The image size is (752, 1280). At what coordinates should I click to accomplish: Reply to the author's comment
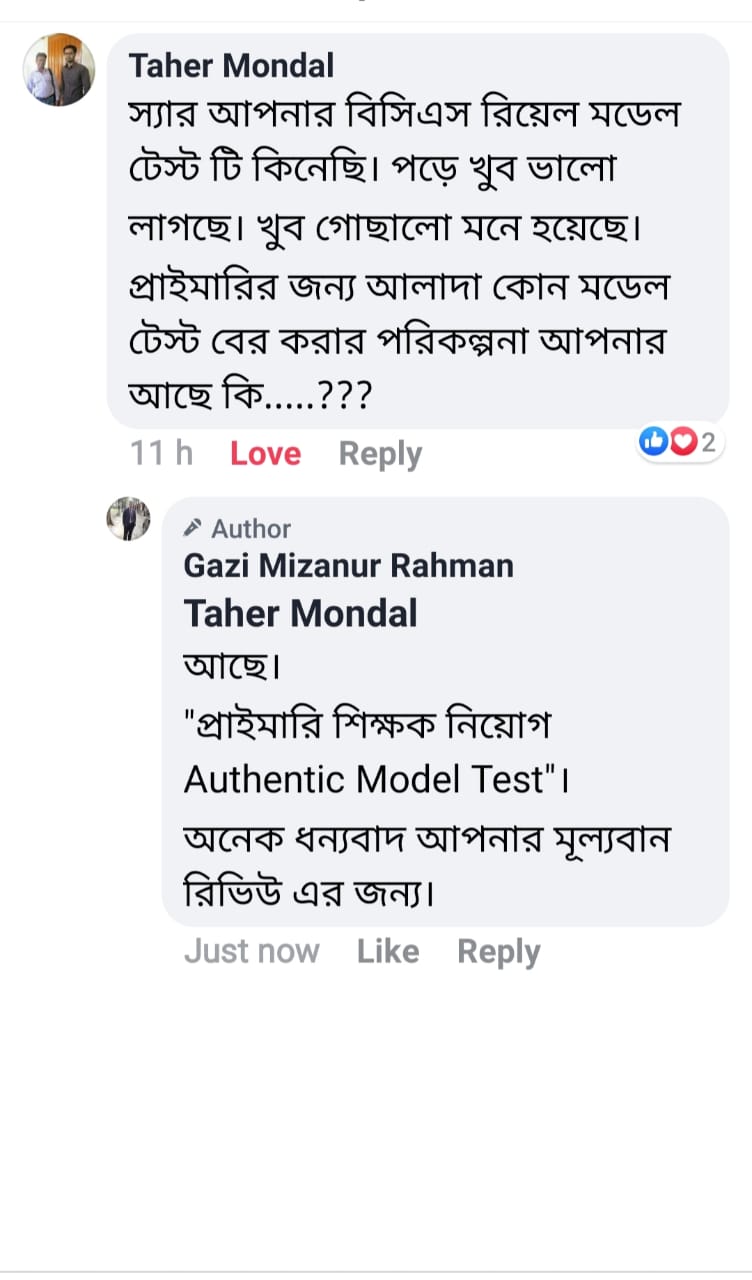[x=498, y=951]
